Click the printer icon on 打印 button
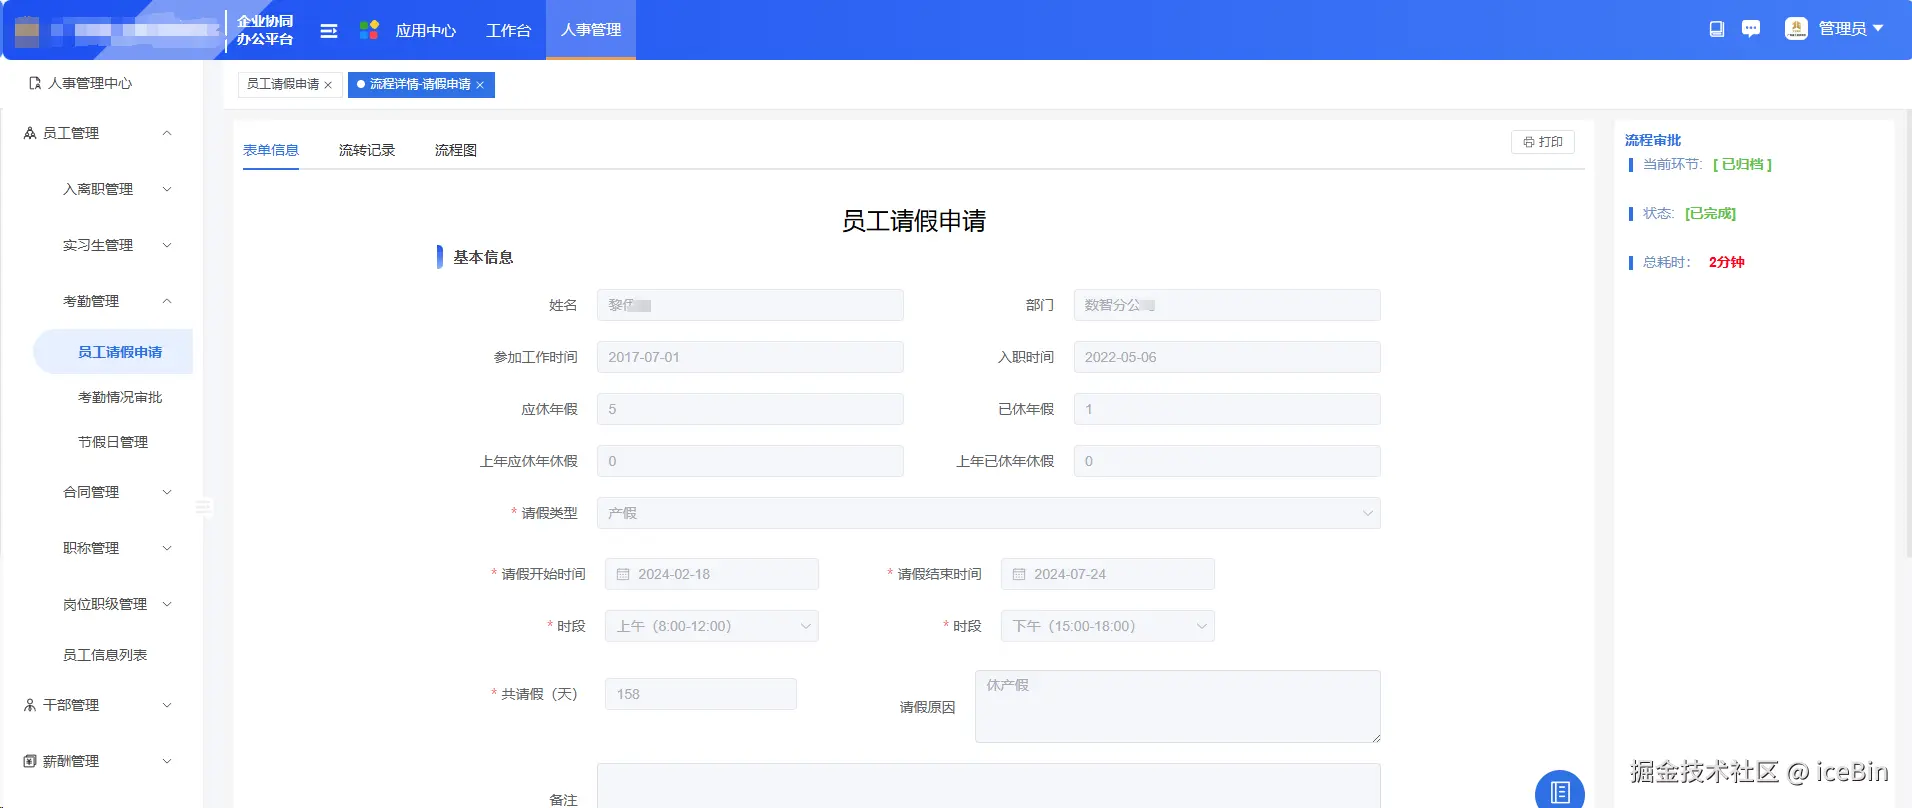The width and height of the screenshot is (1912, 808). 1529,142
